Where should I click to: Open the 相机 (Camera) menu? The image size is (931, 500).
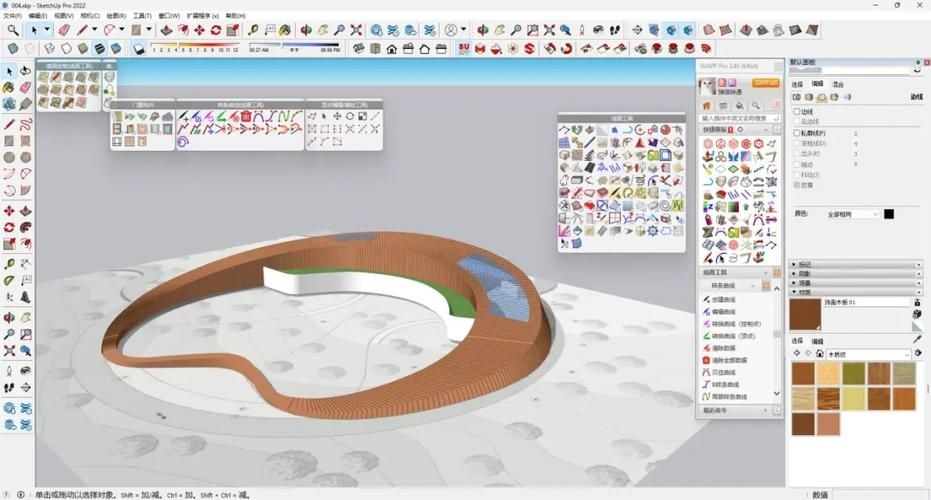tap(91, 17)
